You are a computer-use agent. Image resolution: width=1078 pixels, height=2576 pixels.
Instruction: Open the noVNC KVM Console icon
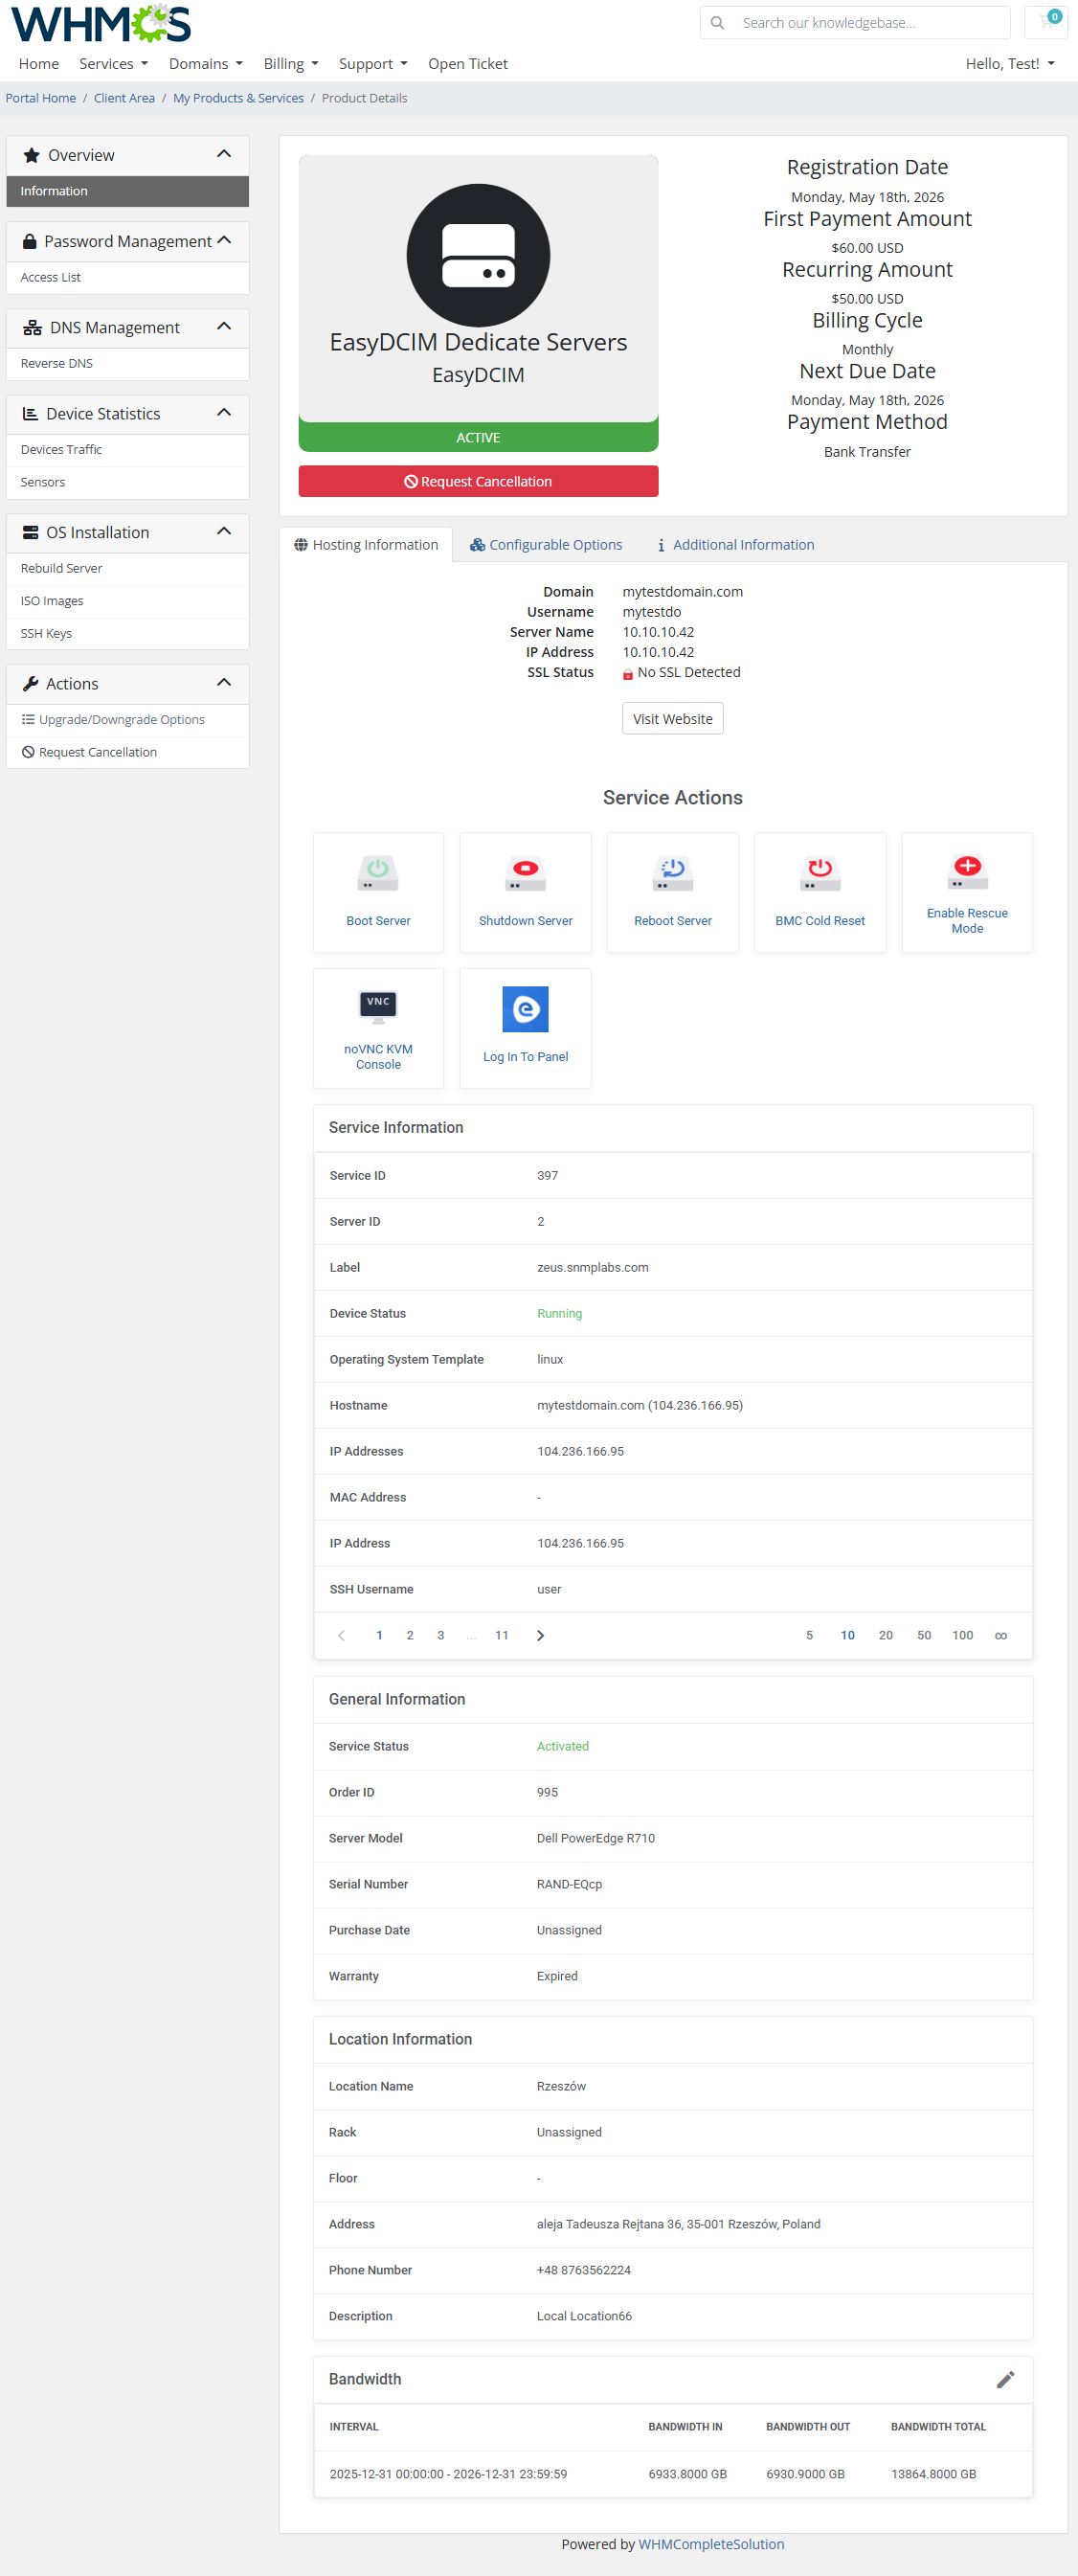tap(378, 1007)
